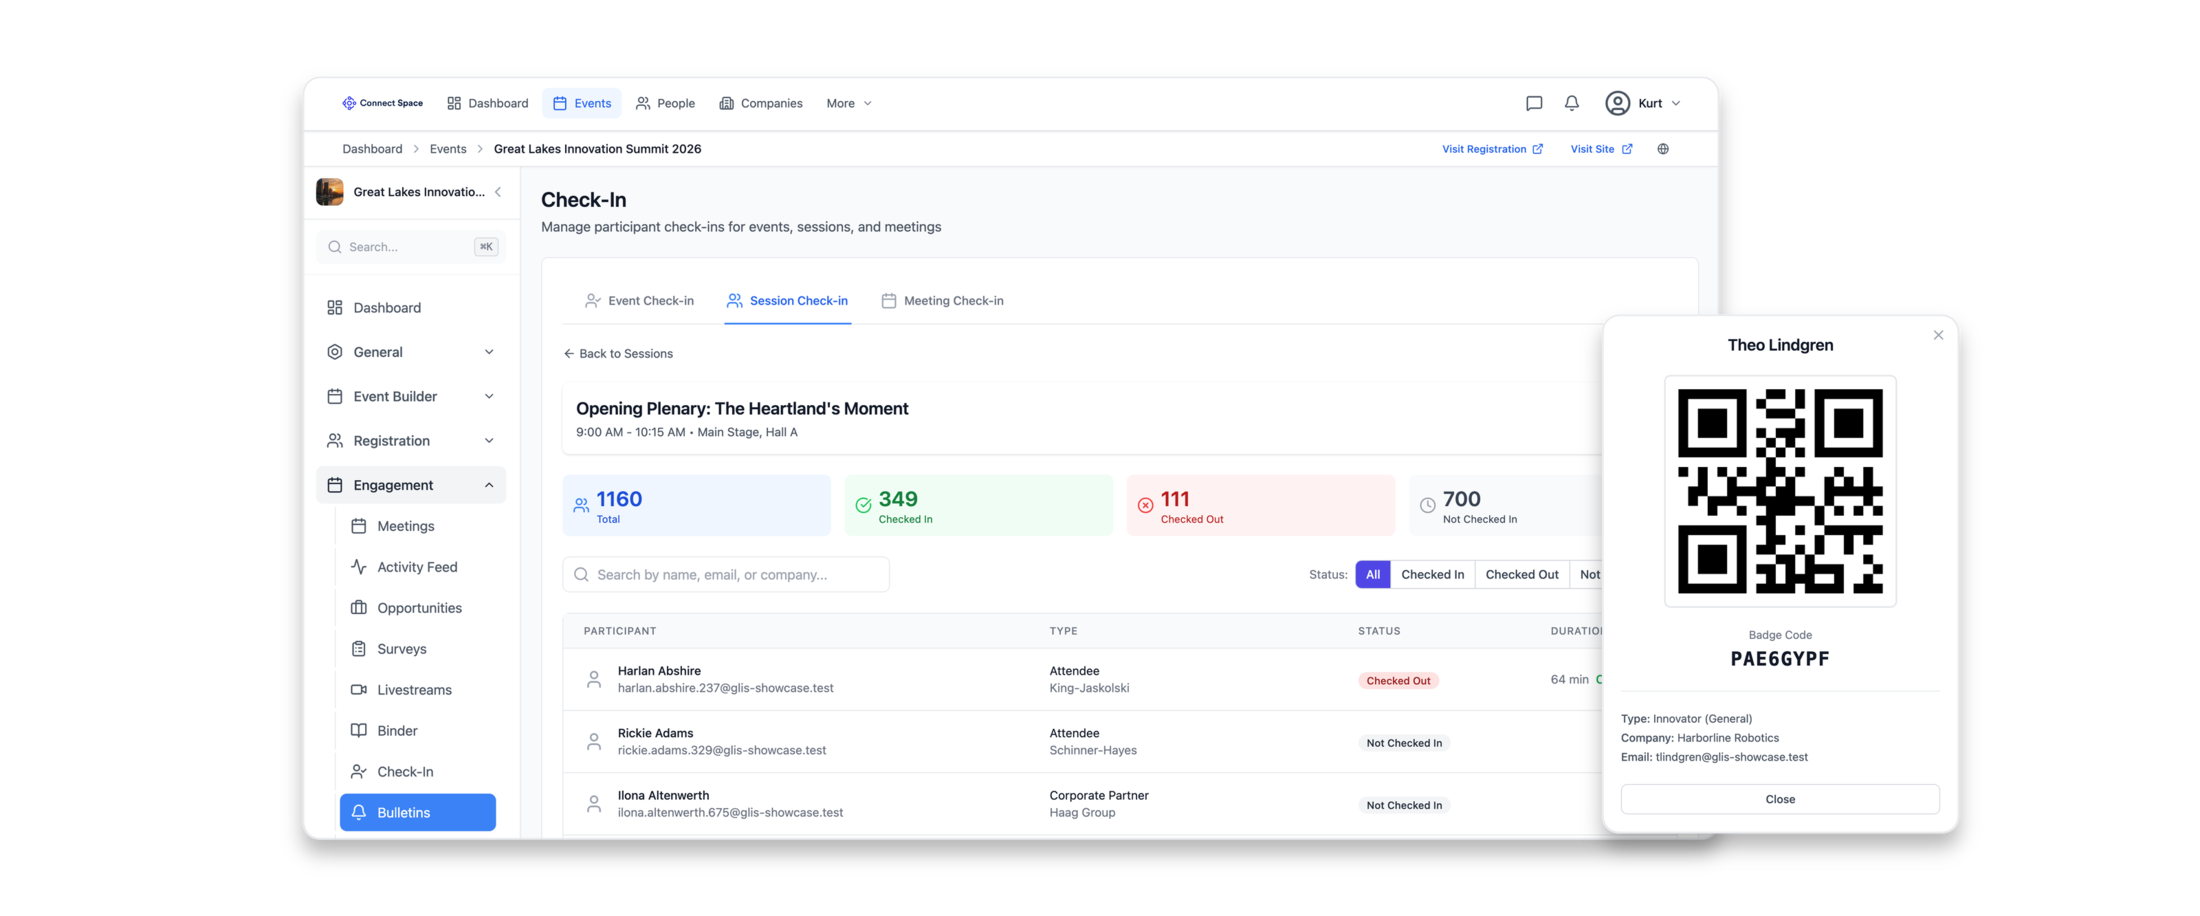Viewport: 2200px width, 916px height.
Task: Select Bulletins in the sidebar
Action: (x=418, y=812)
